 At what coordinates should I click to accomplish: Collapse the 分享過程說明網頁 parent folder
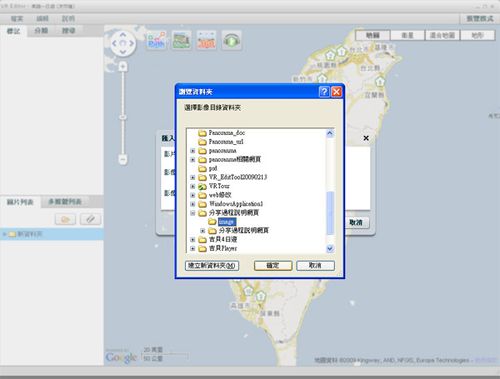(193, 213)
